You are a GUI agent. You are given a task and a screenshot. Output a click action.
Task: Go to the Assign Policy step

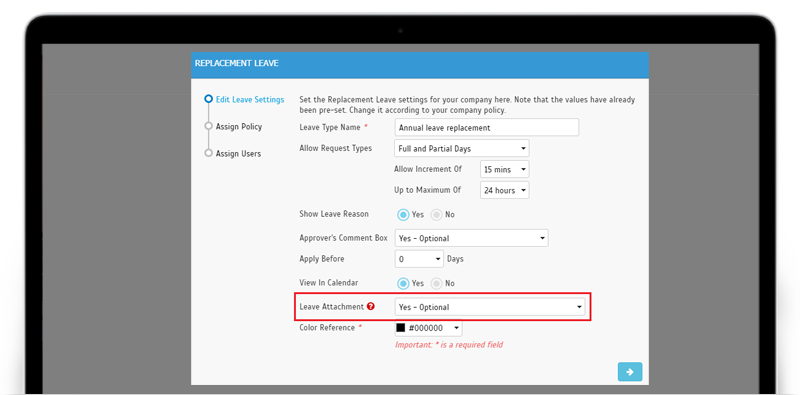[x=239, y=127]
